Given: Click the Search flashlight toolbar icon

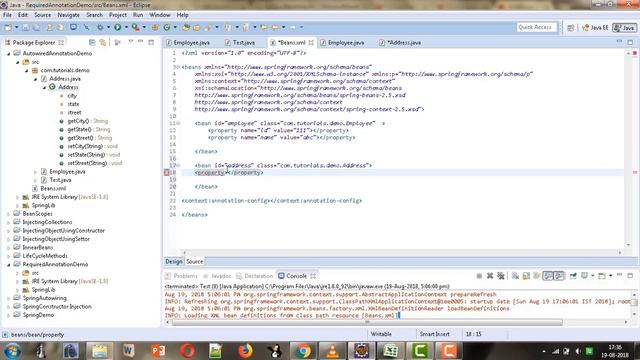Looking at the screenshot, I should 209,27.
